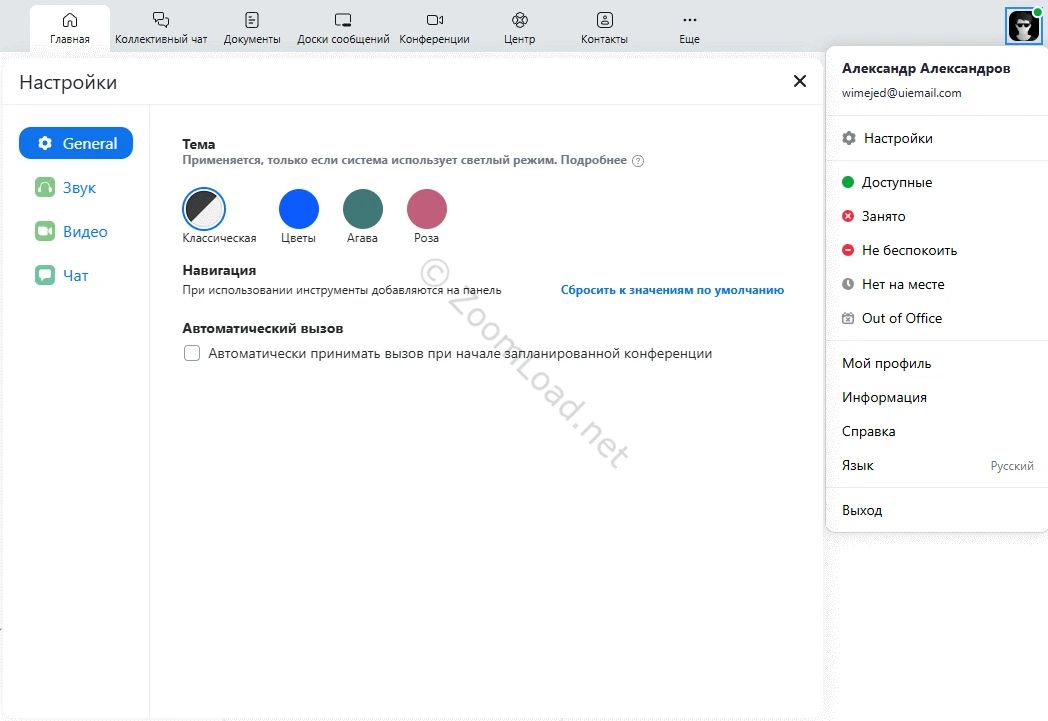Click the profile avatar picture
This screenshot has height=721, width=1048.
point(1023,26)
